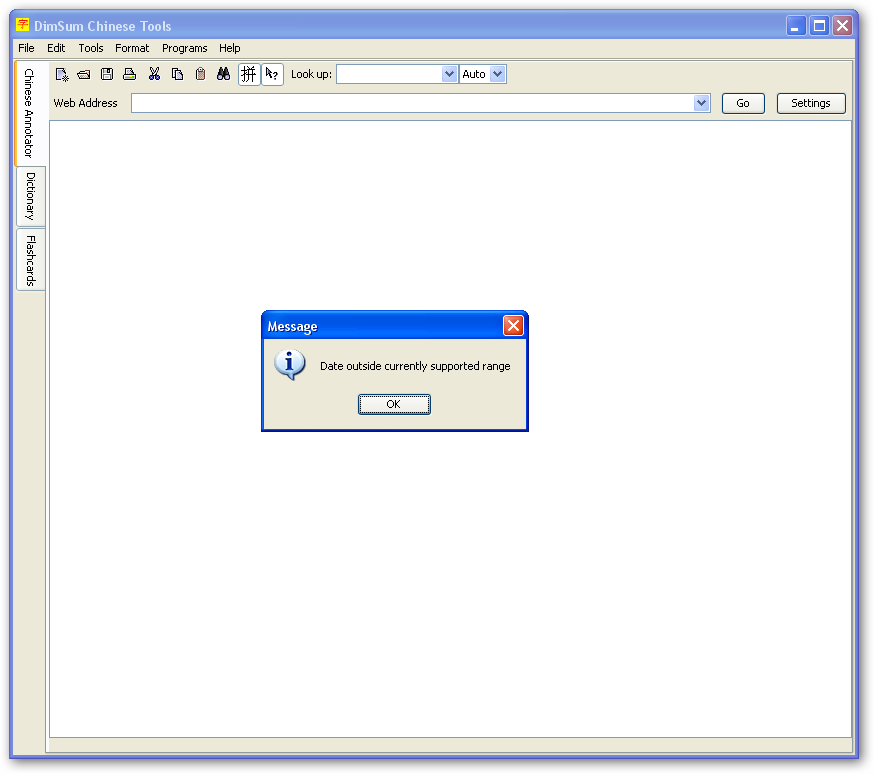Screen dimensions: 874x774
Task: Click the New document toolbar icon
Action: pos(62,74)
